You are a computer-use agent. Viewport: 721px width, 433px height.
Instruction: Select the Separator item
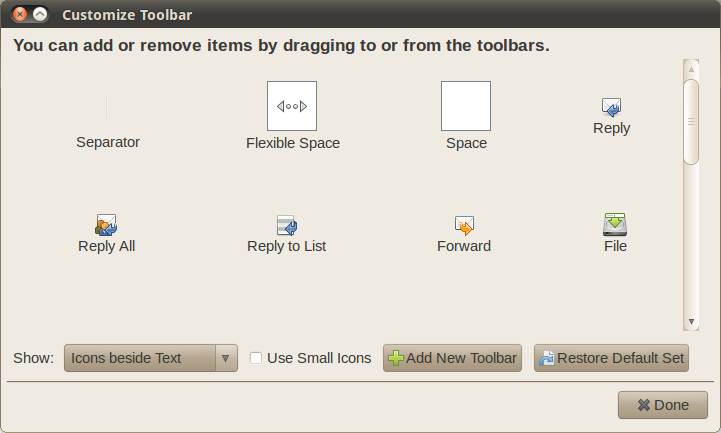coord(107,109)
